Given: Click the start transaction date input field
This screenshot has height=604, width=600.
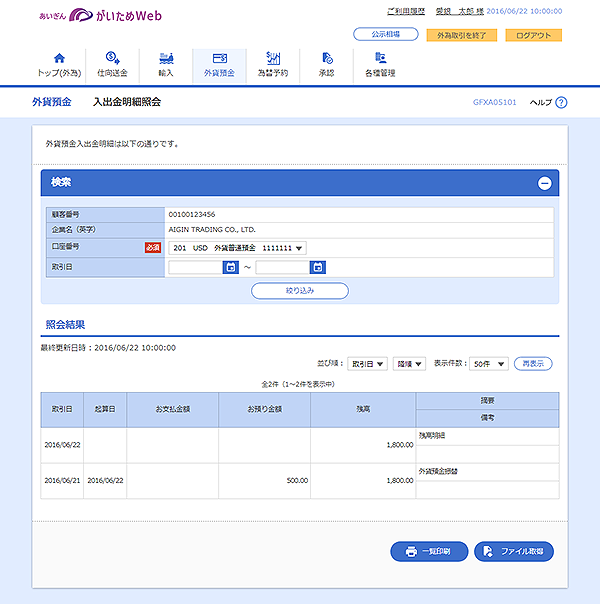Looking at the screenshot, I should coord(196,267).
